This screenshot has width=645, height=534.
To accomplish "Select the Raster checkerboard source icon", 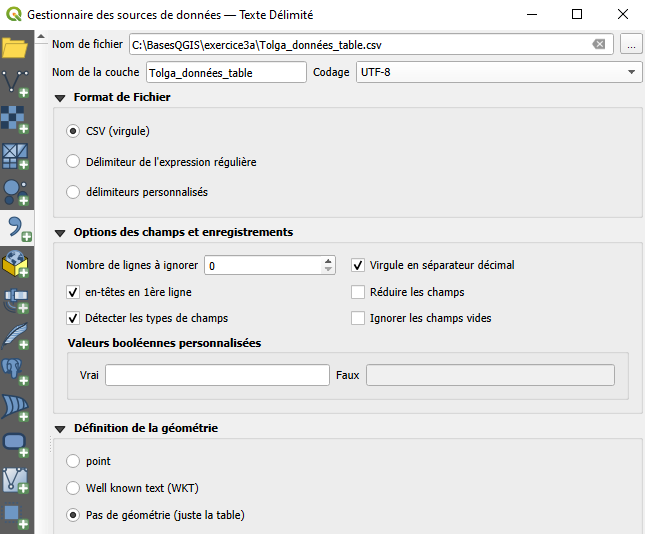I will (x=16, y=120).
